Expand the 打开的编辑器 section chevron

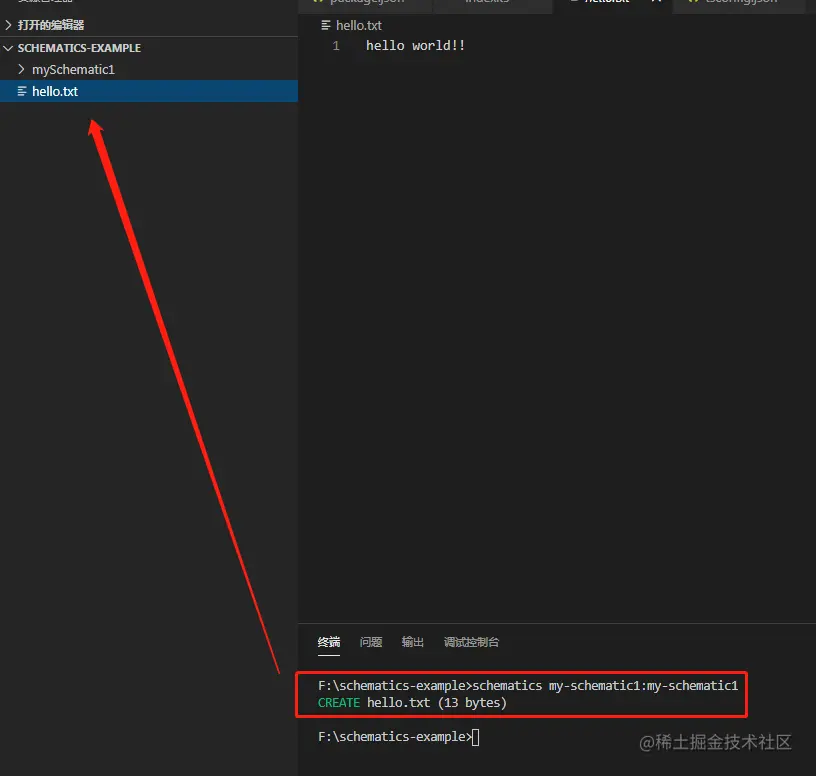pos(8,25)
